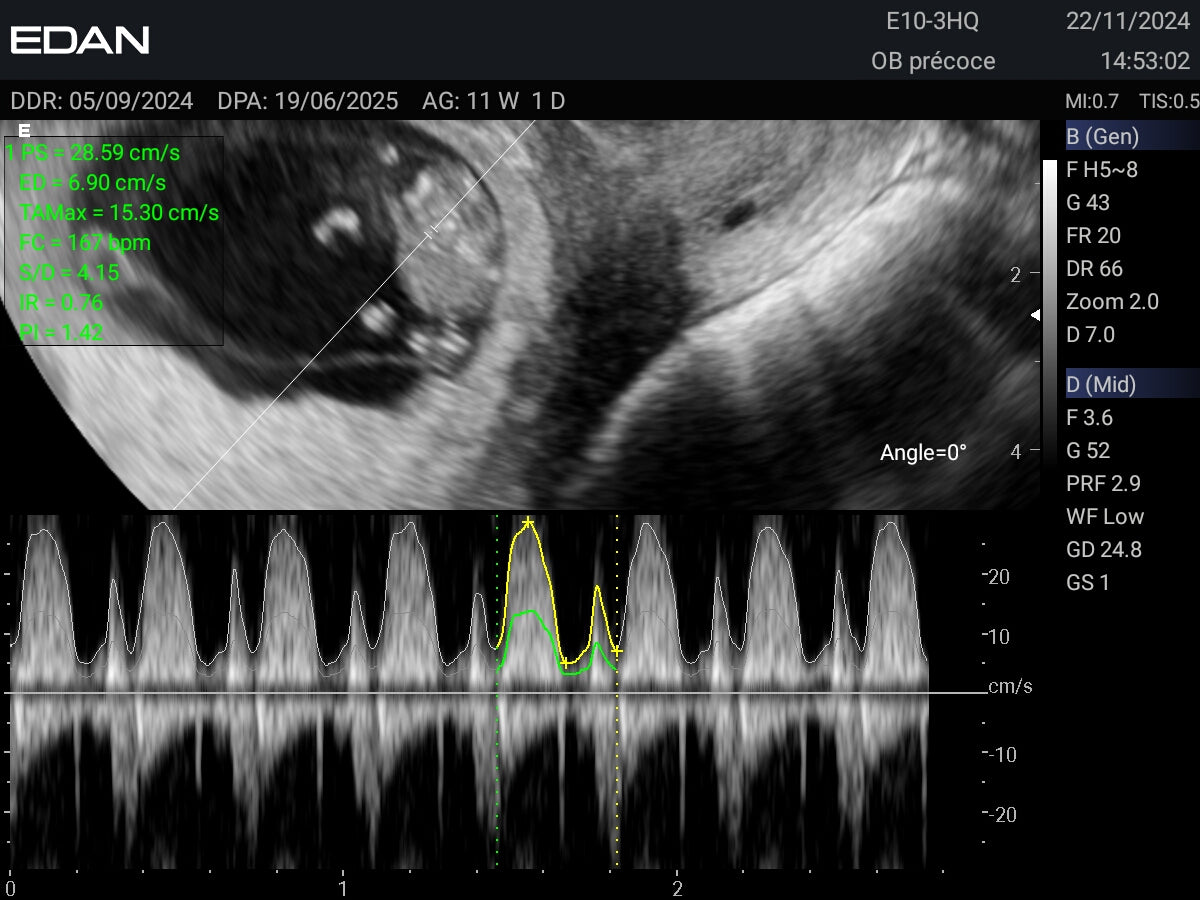This screenshot has height=900, width=1200.
Task: Click the 2 second mark on time axis
Action: 677,888
